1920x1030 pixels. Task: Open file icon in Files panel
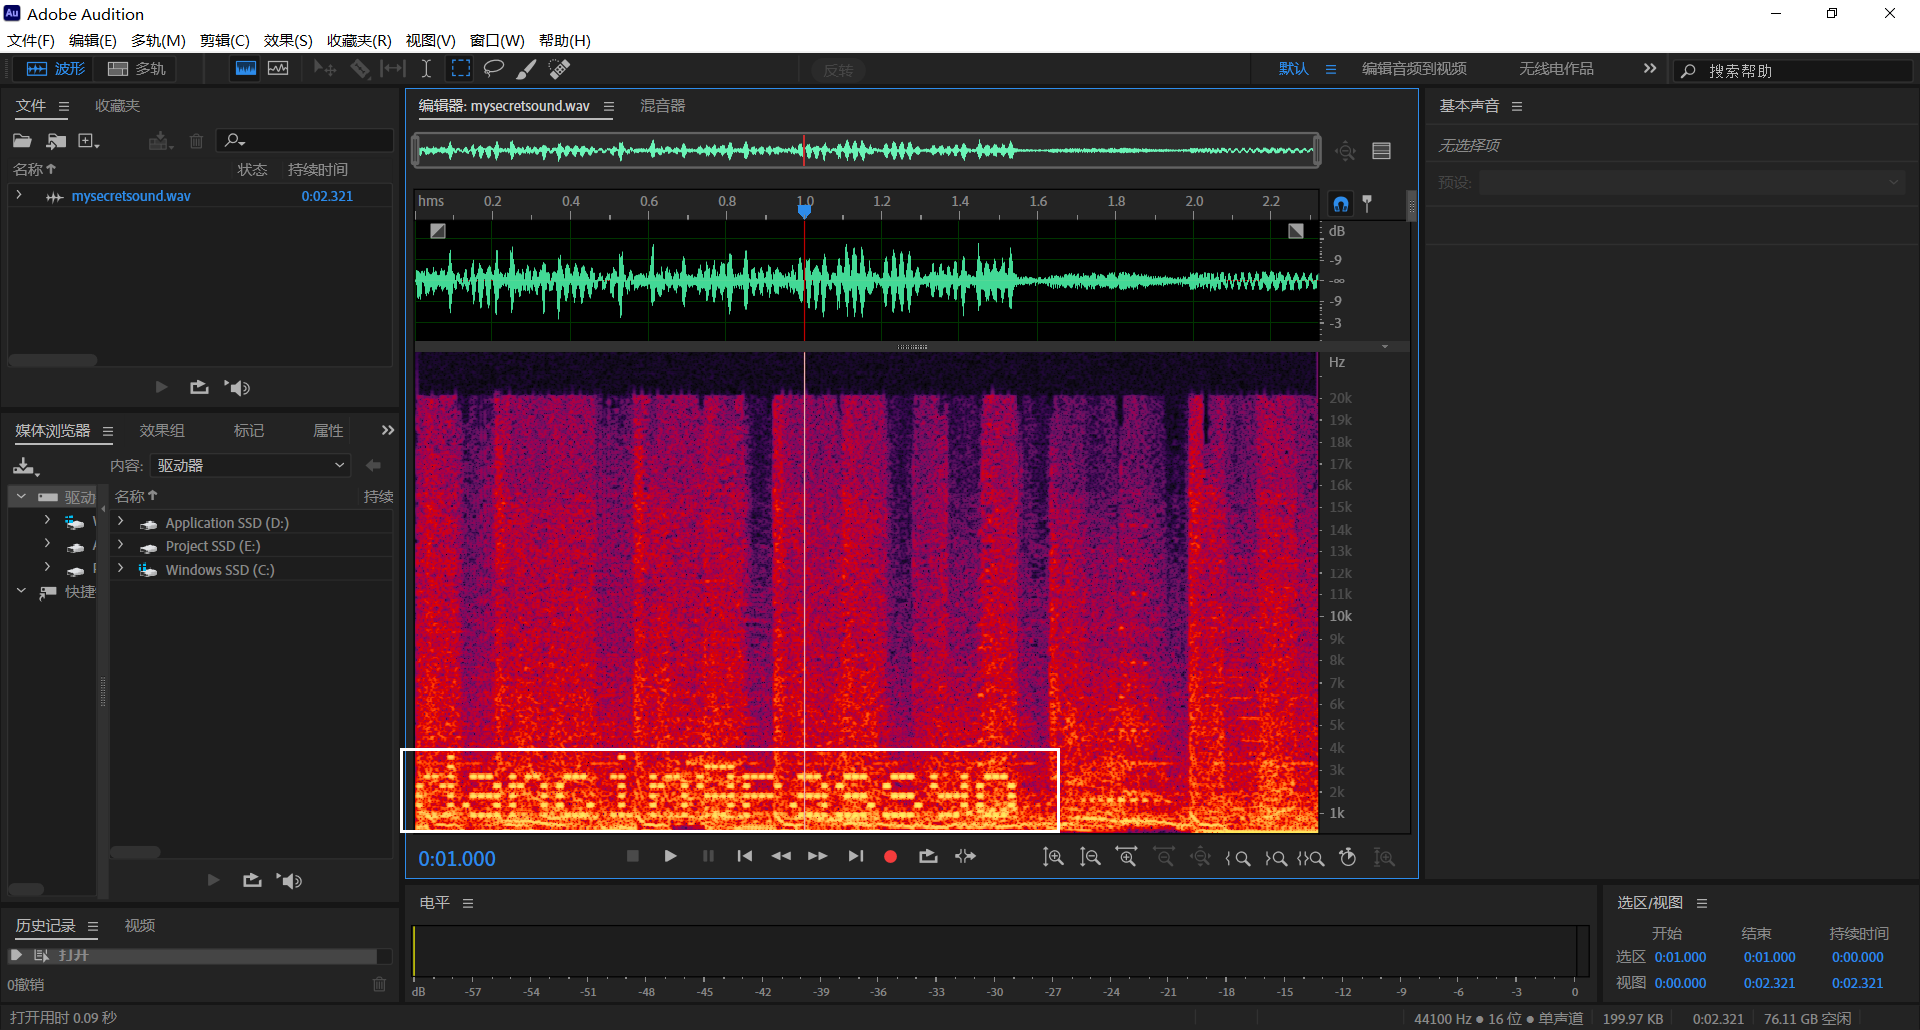[22, 141]
